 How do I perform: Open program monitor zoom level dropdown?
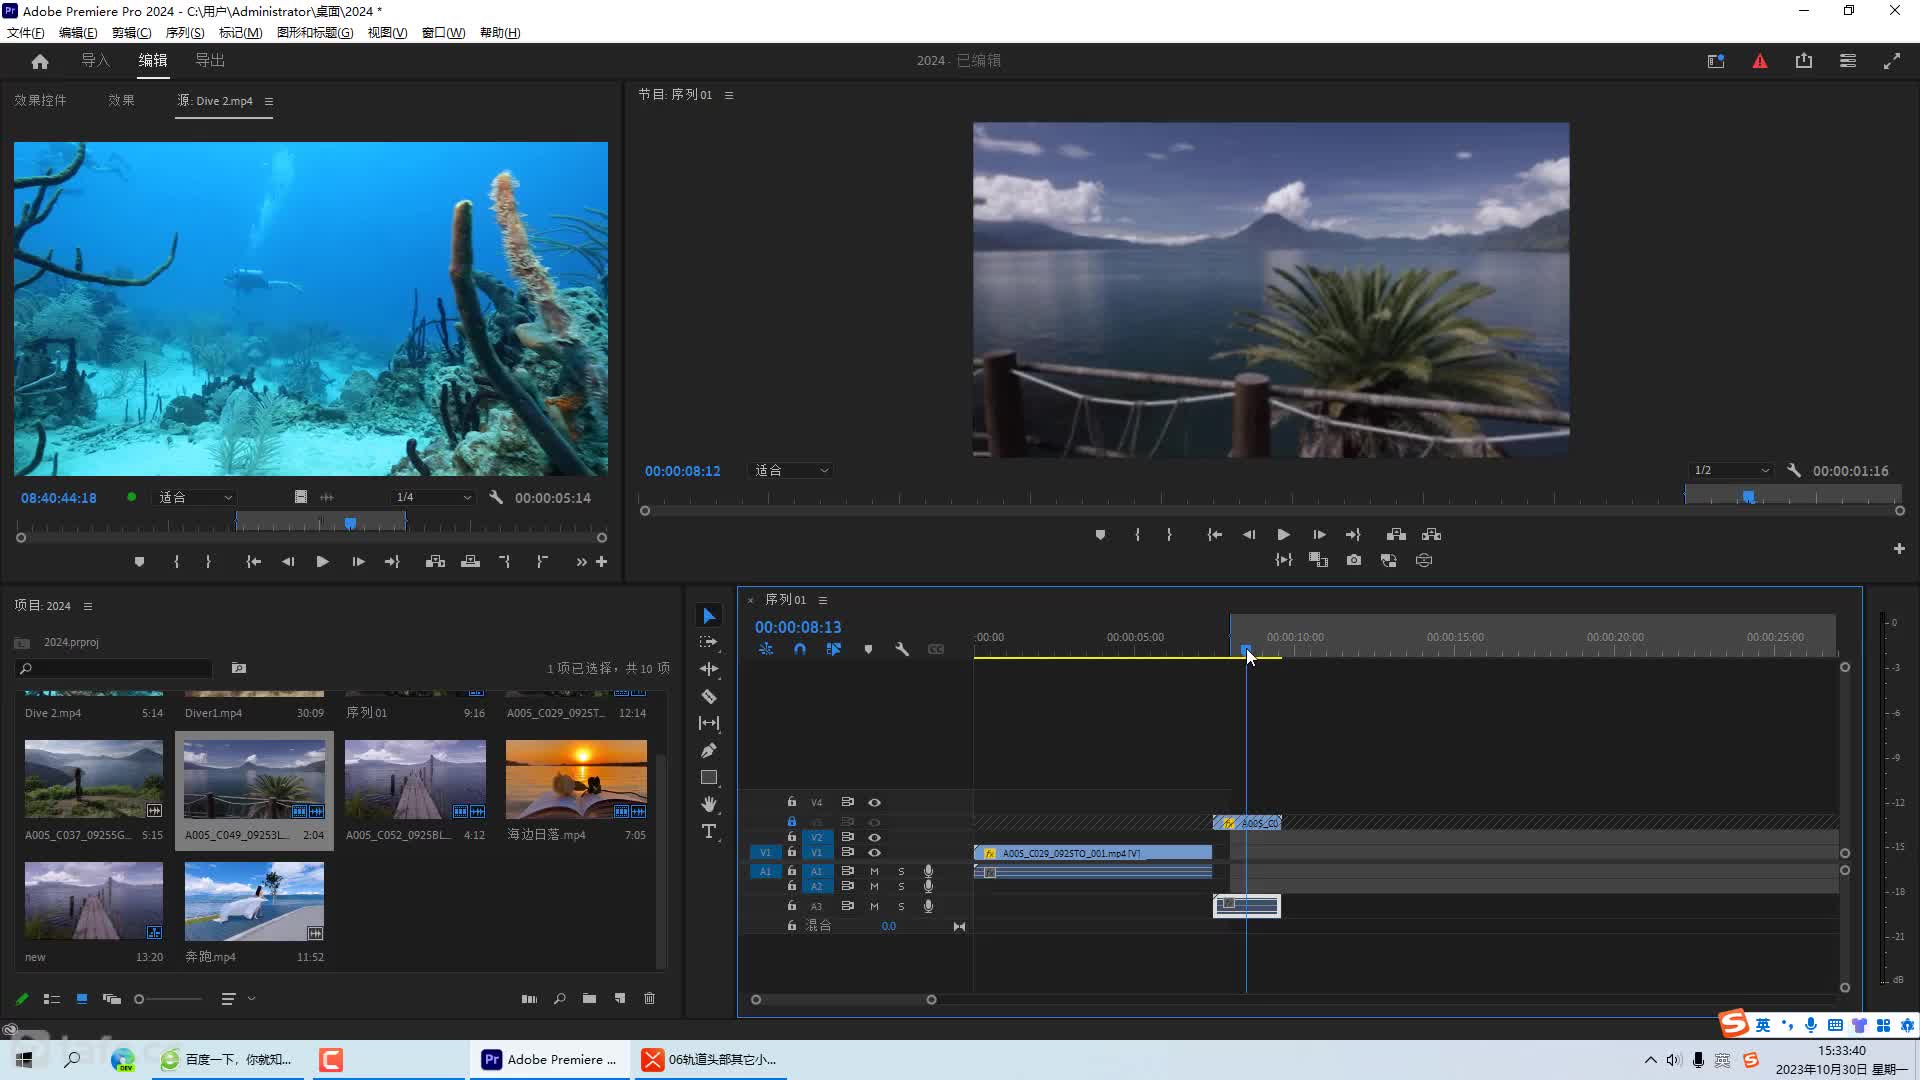point(790,470)
